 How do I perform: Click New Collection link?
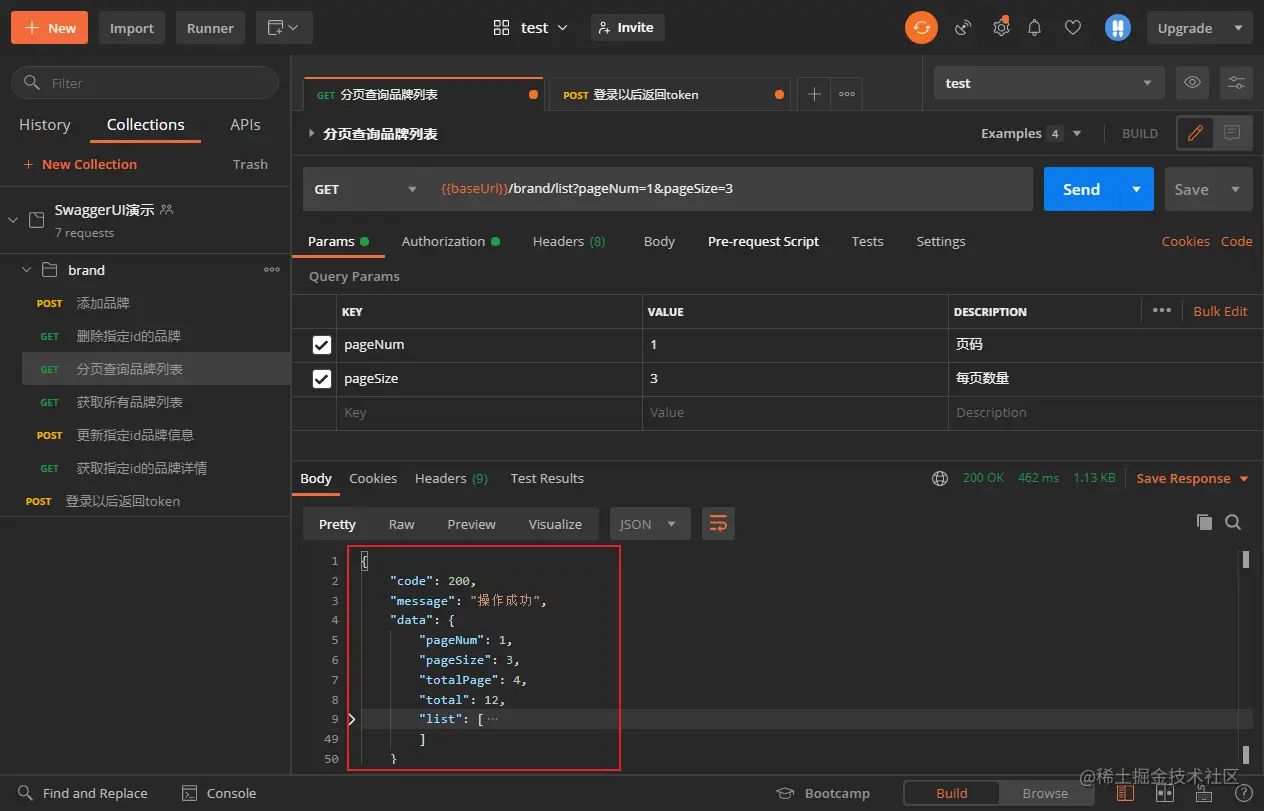click(80, 164)
